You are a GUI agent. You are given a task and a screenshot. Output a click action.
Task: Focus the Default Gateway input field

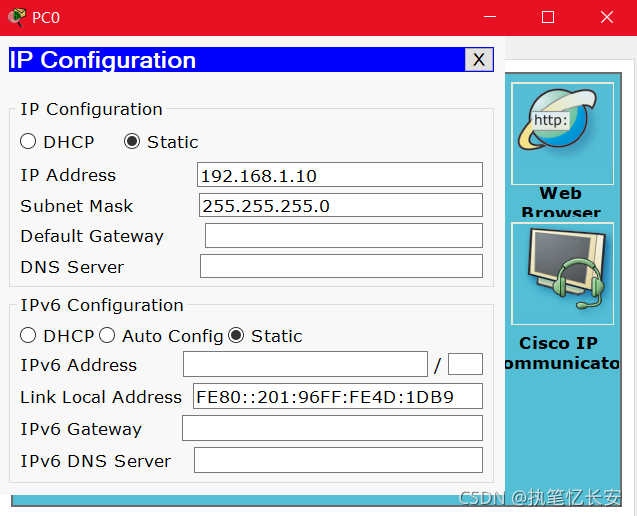[344, 235]
